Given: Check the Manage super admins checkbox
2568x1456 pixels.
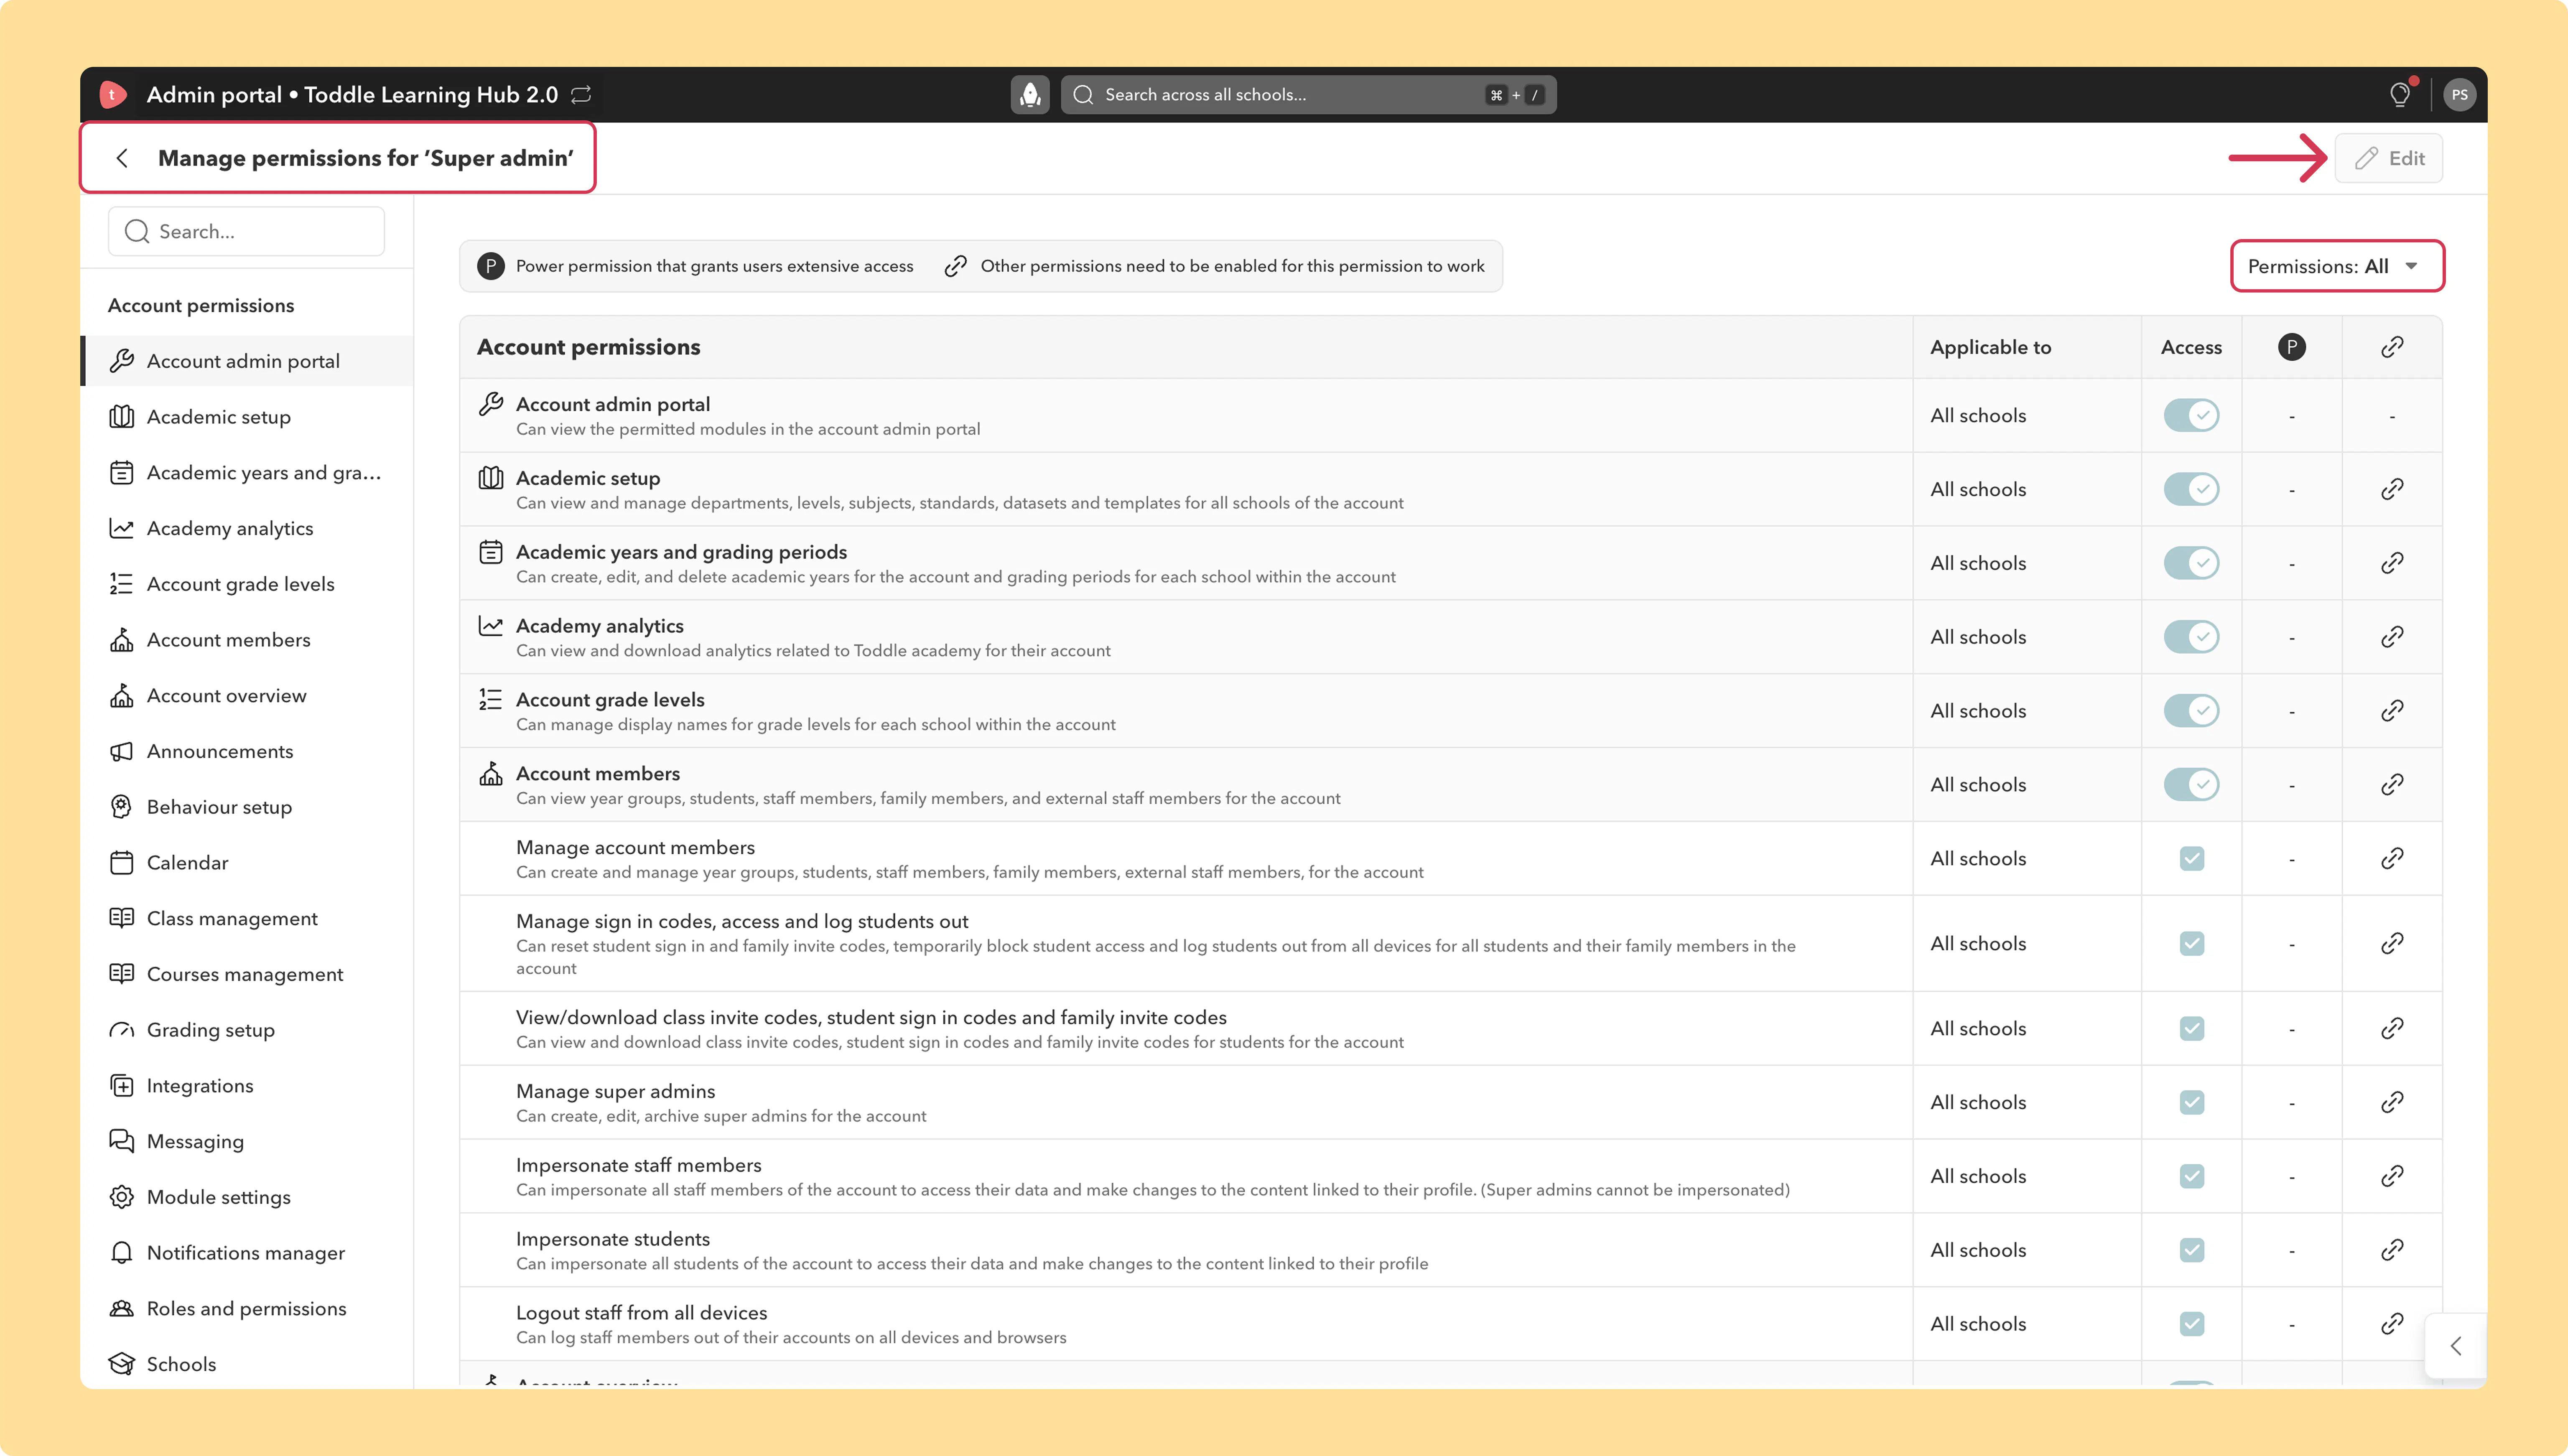Looking at the screenshot, I should click(2192, 1102).
